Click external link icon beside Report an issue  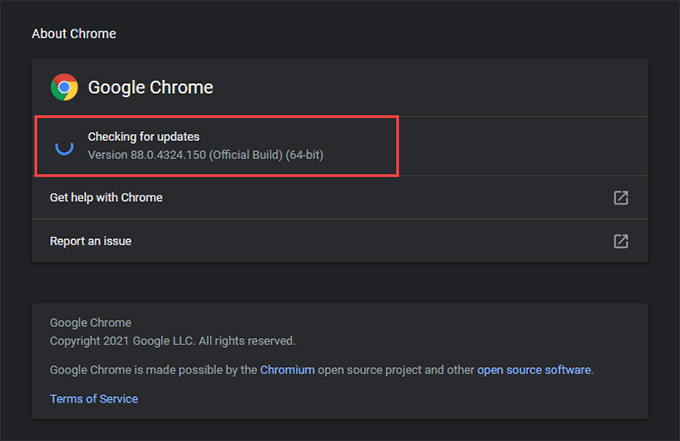(x=621, y=241)
